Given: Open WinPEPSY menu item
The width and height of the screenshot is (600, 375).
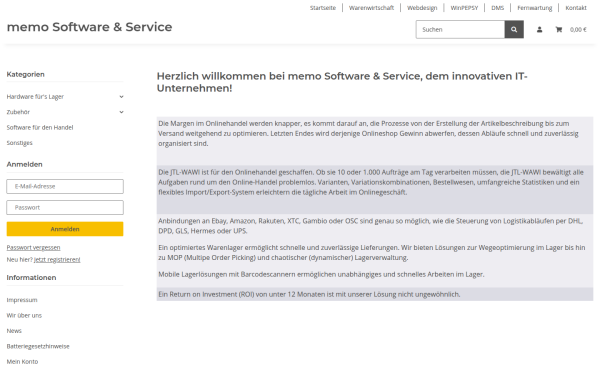Looking at the screenshot, I should coord(464,8).
